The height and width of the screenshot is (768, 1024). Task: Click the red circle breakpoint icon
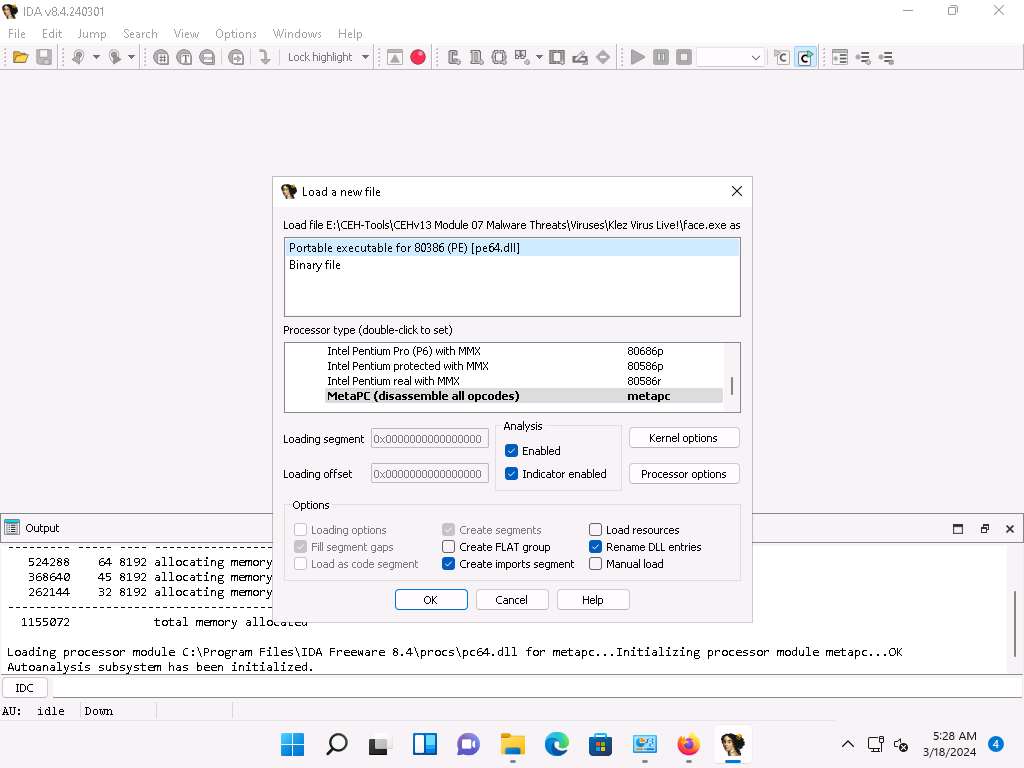[x=418, y=57]
